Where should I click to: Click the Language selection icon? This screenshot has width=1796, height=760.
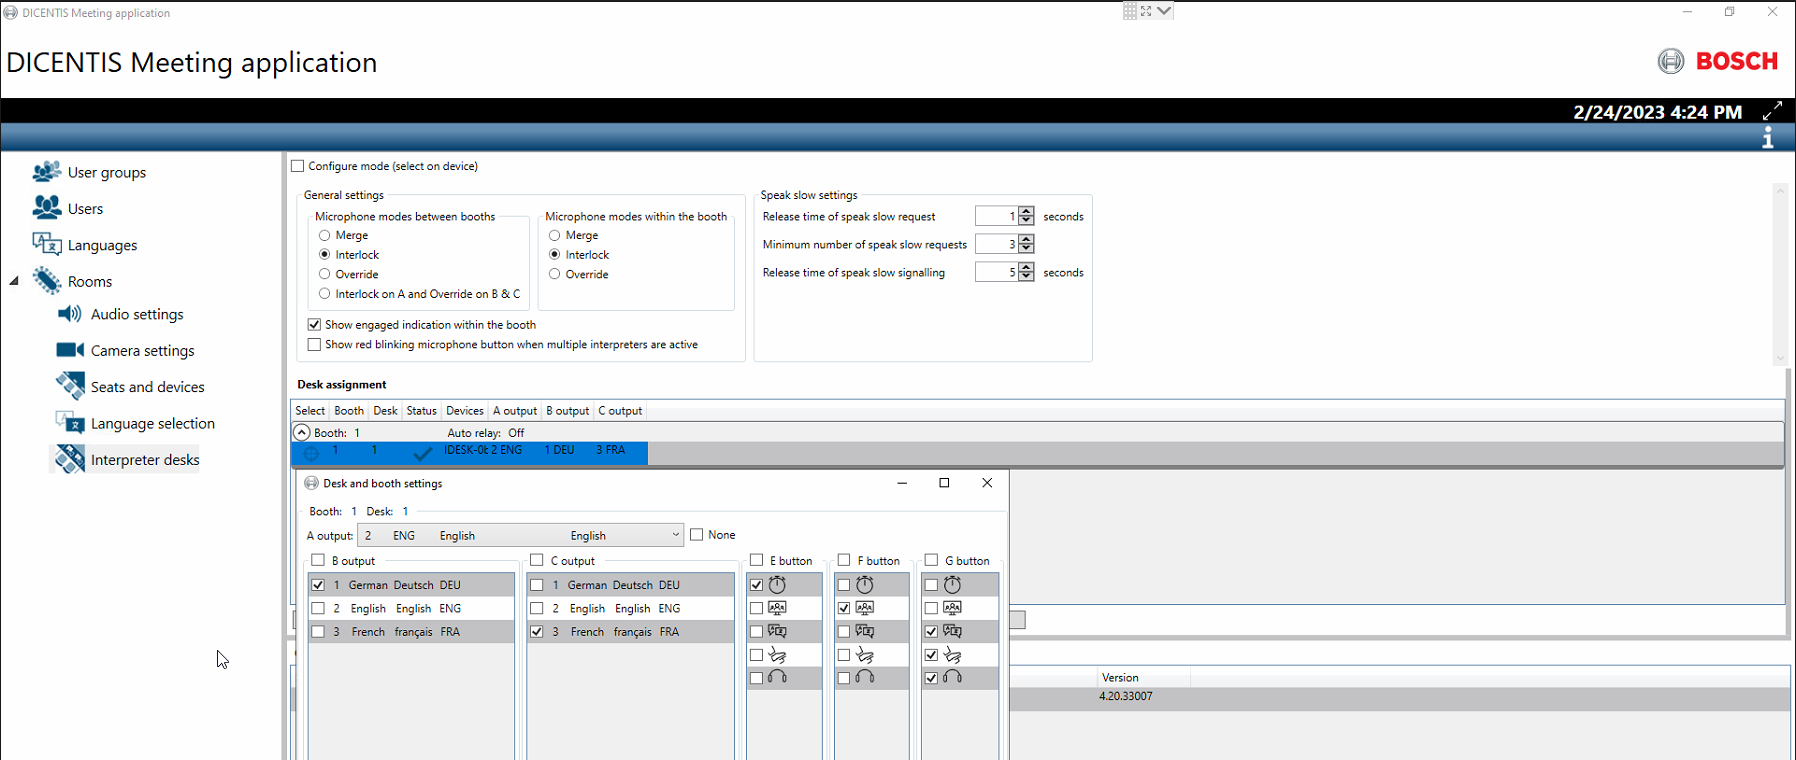pos(70,423)
